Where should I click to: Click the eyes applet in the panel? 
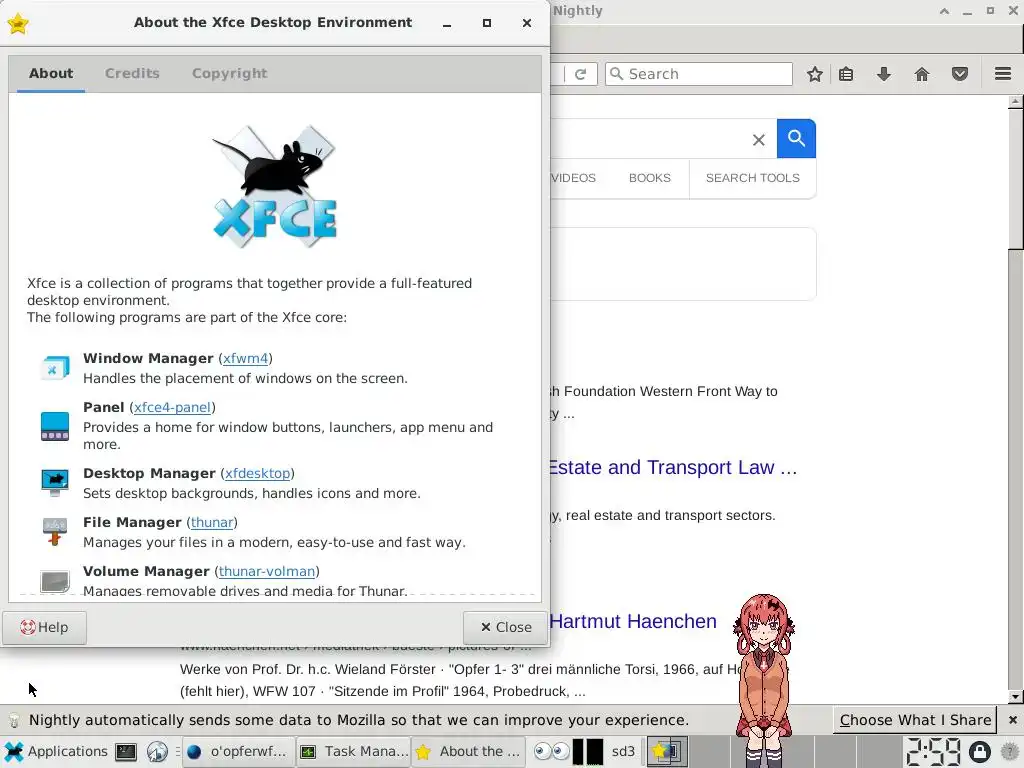tap(551, 752)
